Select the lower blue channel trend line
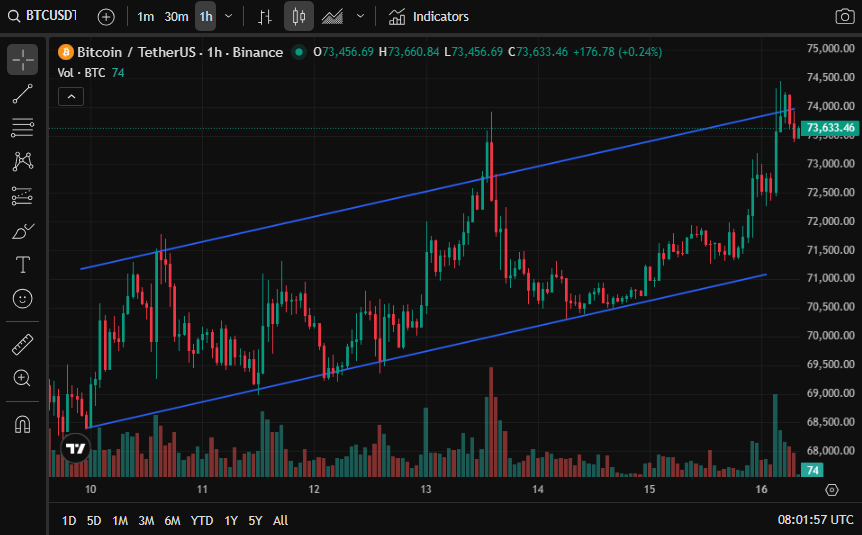862x535 pixels. 429,350
